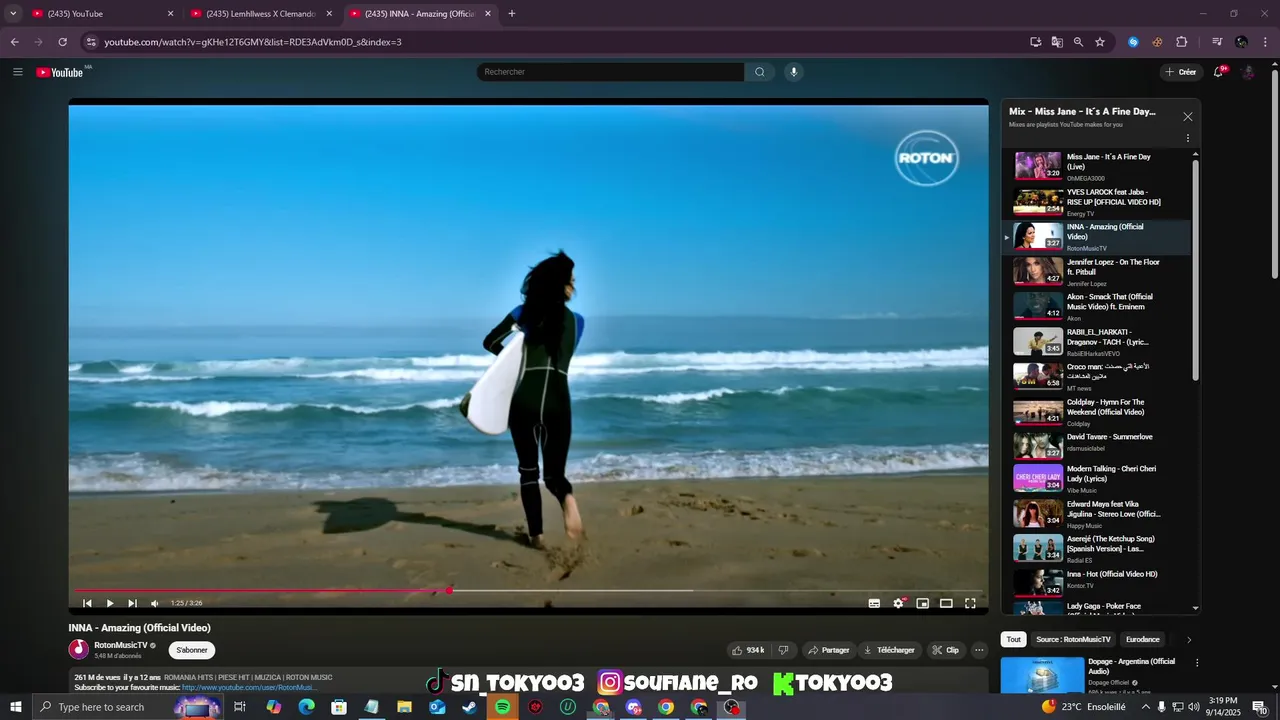
Task: Open the Mix playlist options menu
Action: (1188, 138)
